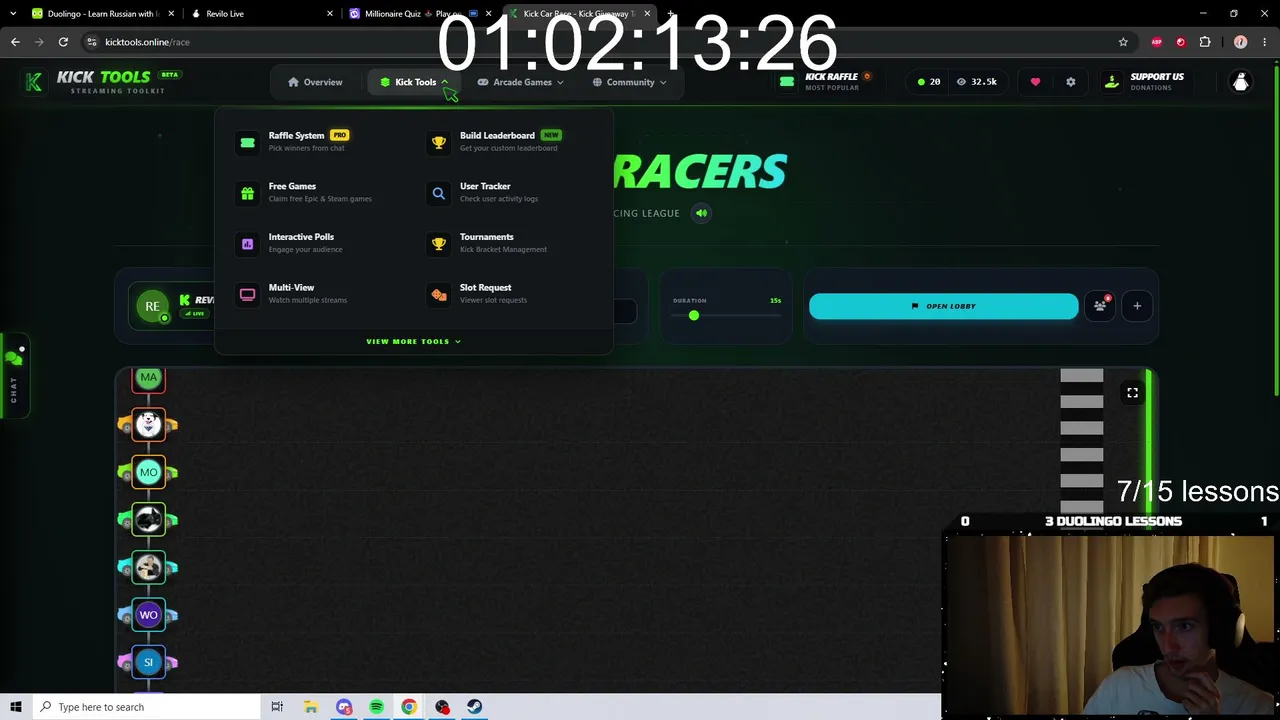Screen dimensions: 1280x720
Task: Click the User Tracker magnifier icon
Action: click(x=439, y=193)
